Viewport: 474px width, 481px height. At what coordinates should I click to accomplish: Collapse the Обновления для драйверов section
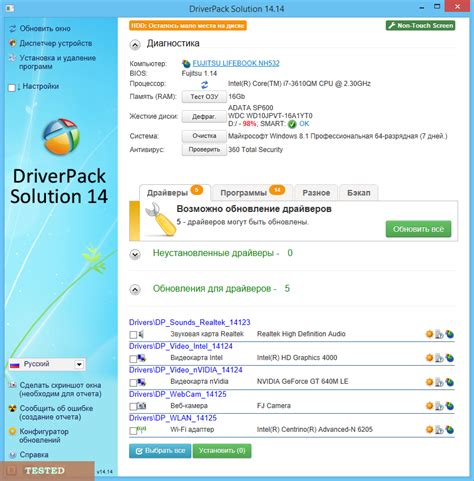coord(135,290)
